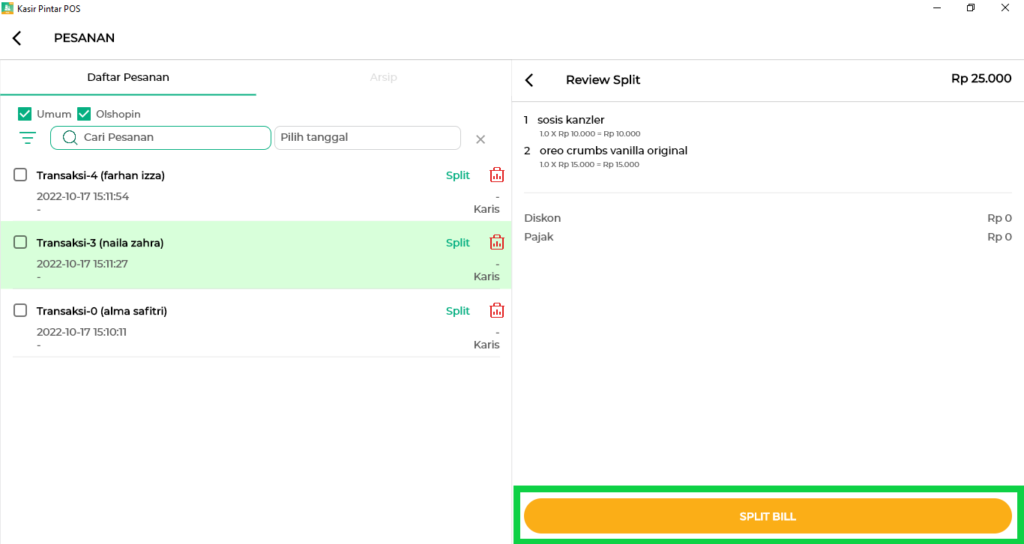This screenshot has width=1024, height=544.
Task: Switch to the Daftar Pesanan tab
Action: [x=128, y=77]
